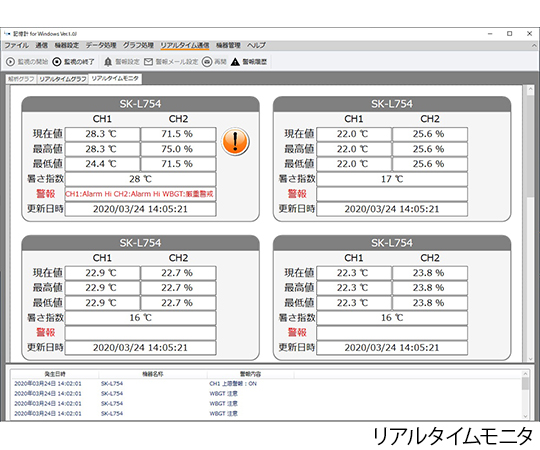540x450 pixels.
Task: Click the red alarm text field of first SK-L754
Action: pyautogui.click(x=141, y=194)
